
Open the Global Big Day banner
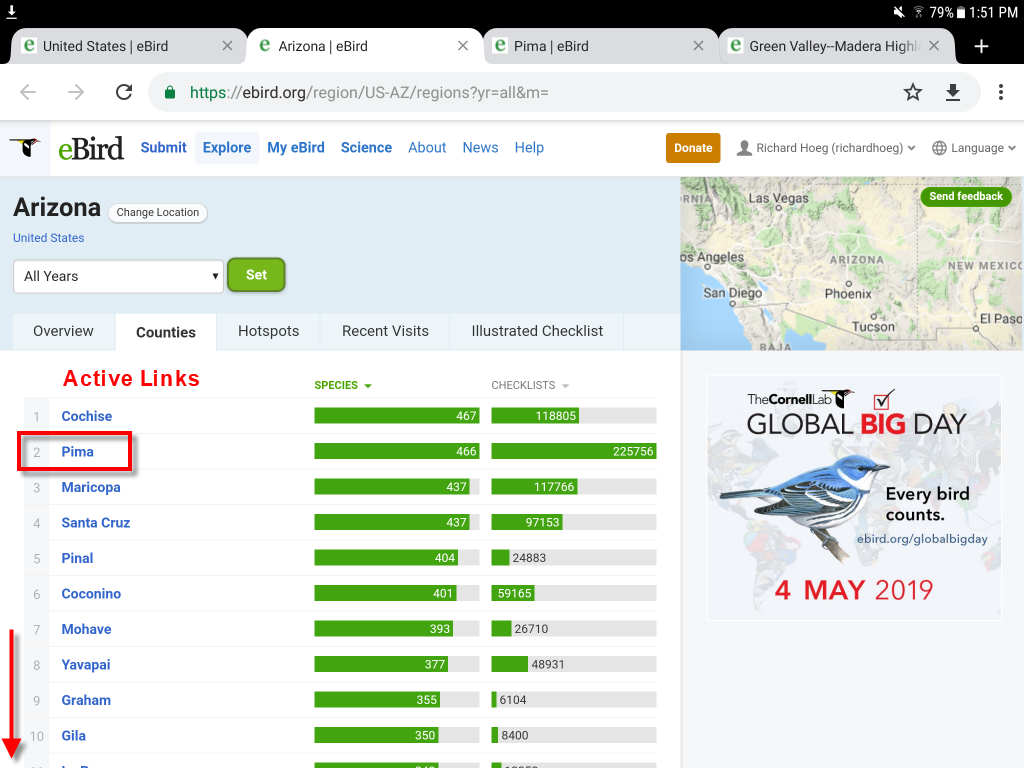click(x=854, y=498)
